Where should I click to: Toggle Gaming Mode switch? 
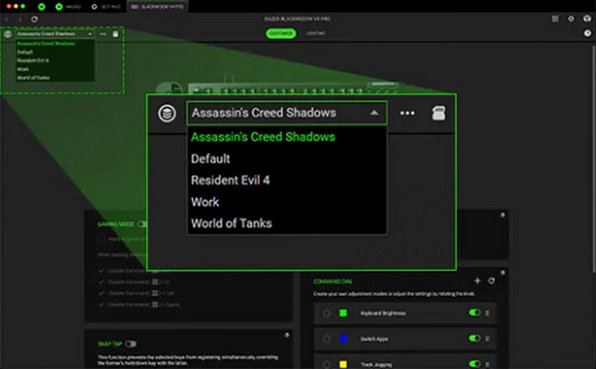pyautogui.click(x=142, y=224)
